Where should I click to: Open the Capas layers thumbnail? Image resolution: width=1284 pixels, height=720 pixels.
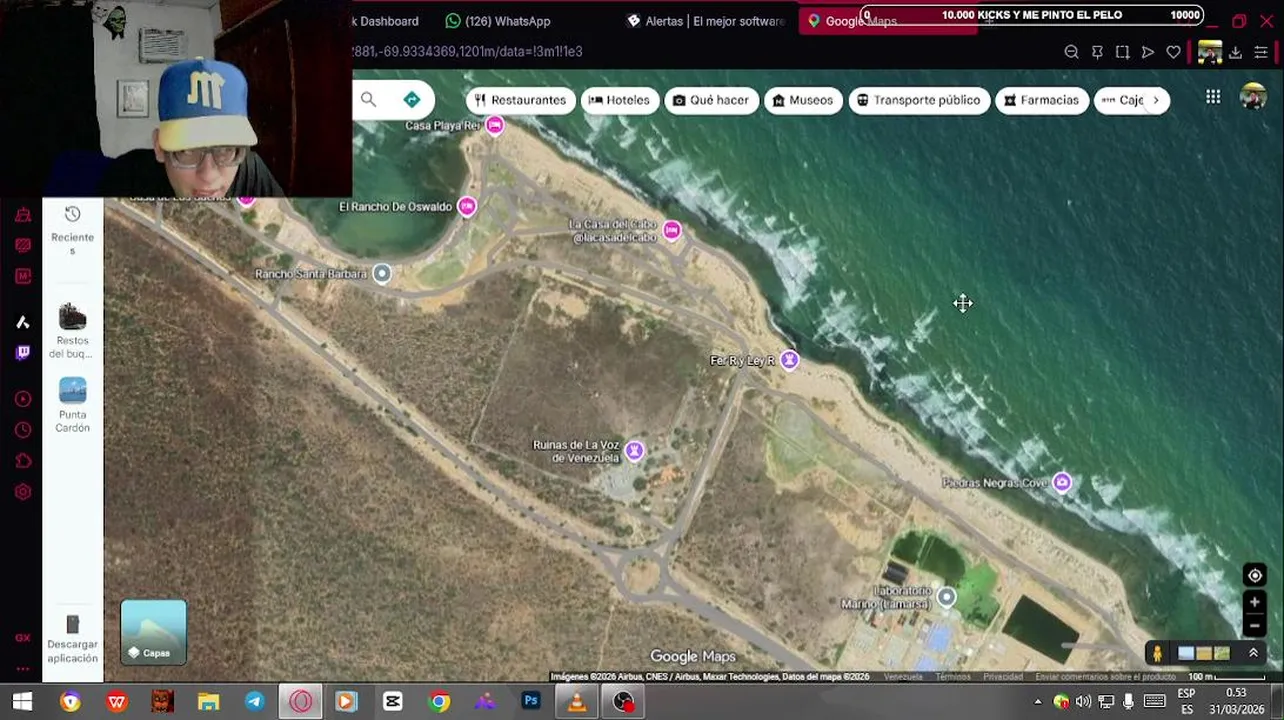pyautogui.click(x=153, y=632)
